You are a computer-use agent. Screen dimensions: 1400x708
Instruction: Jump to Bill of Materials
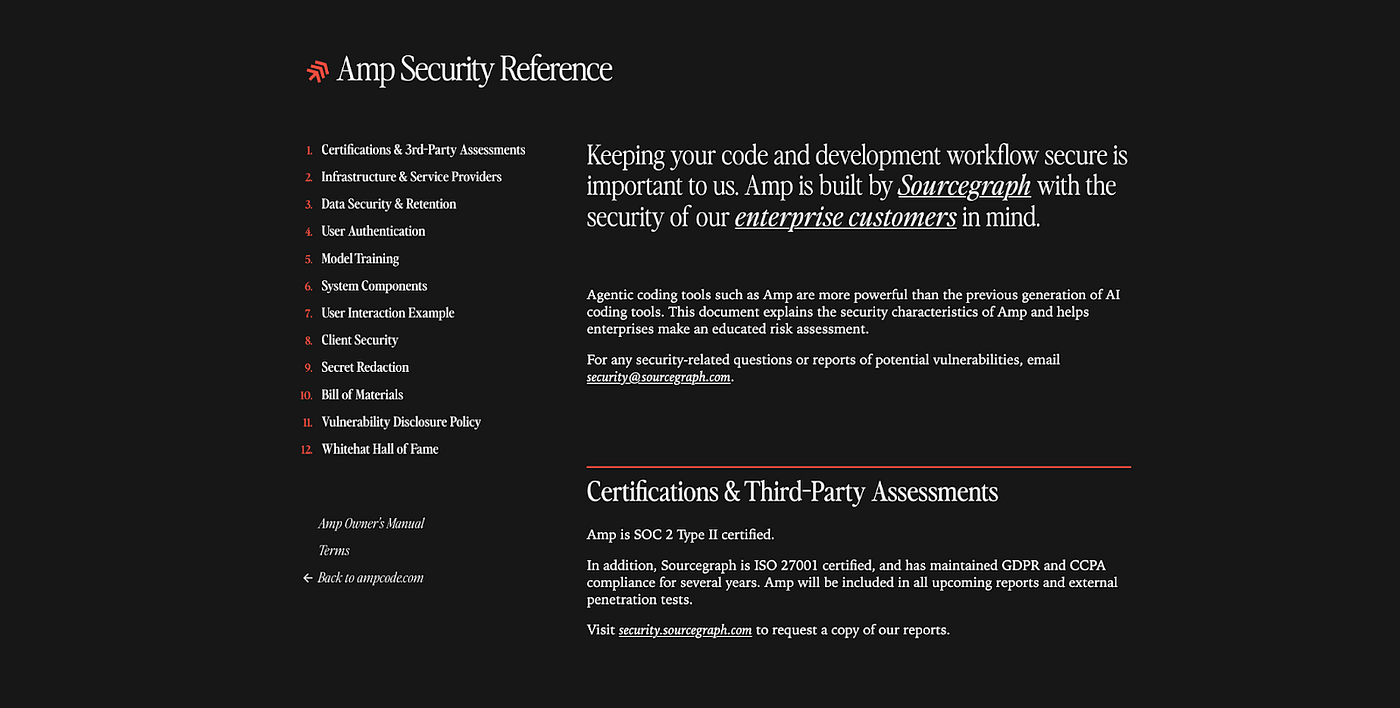coord(362,395)
